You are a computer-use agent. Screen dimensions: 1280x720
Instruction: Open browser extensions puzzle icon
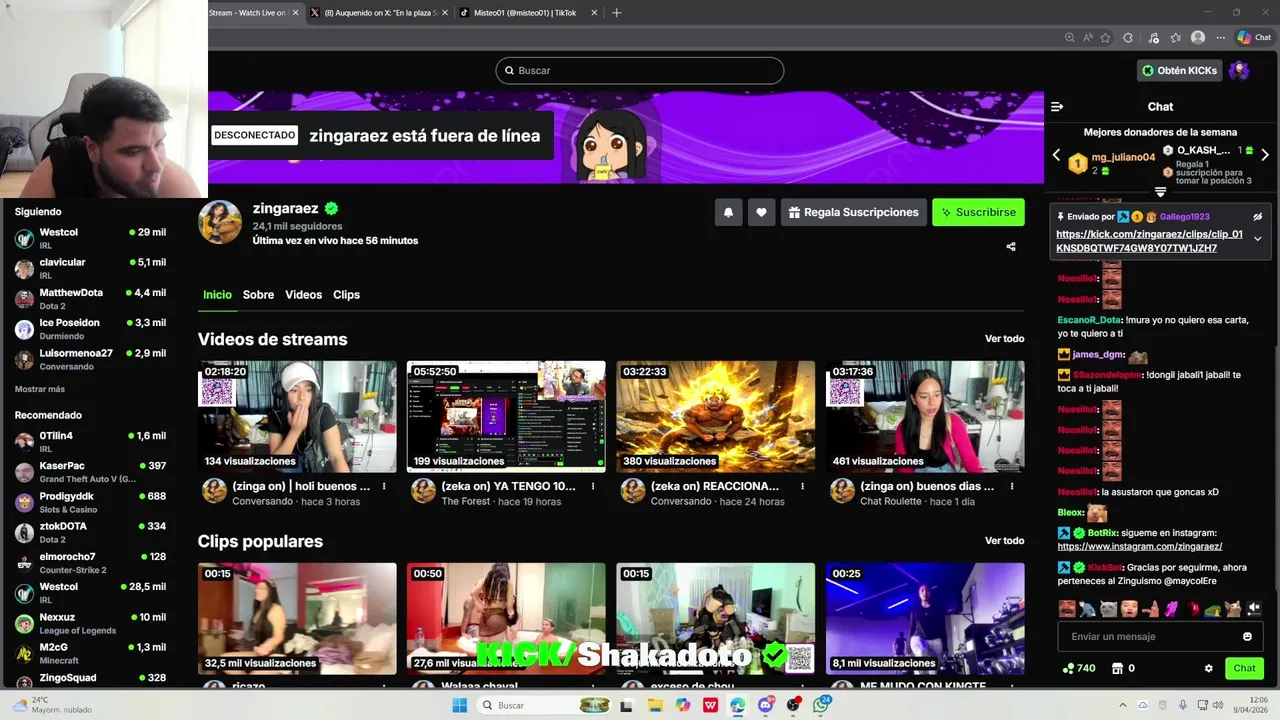coord(1128,38)
